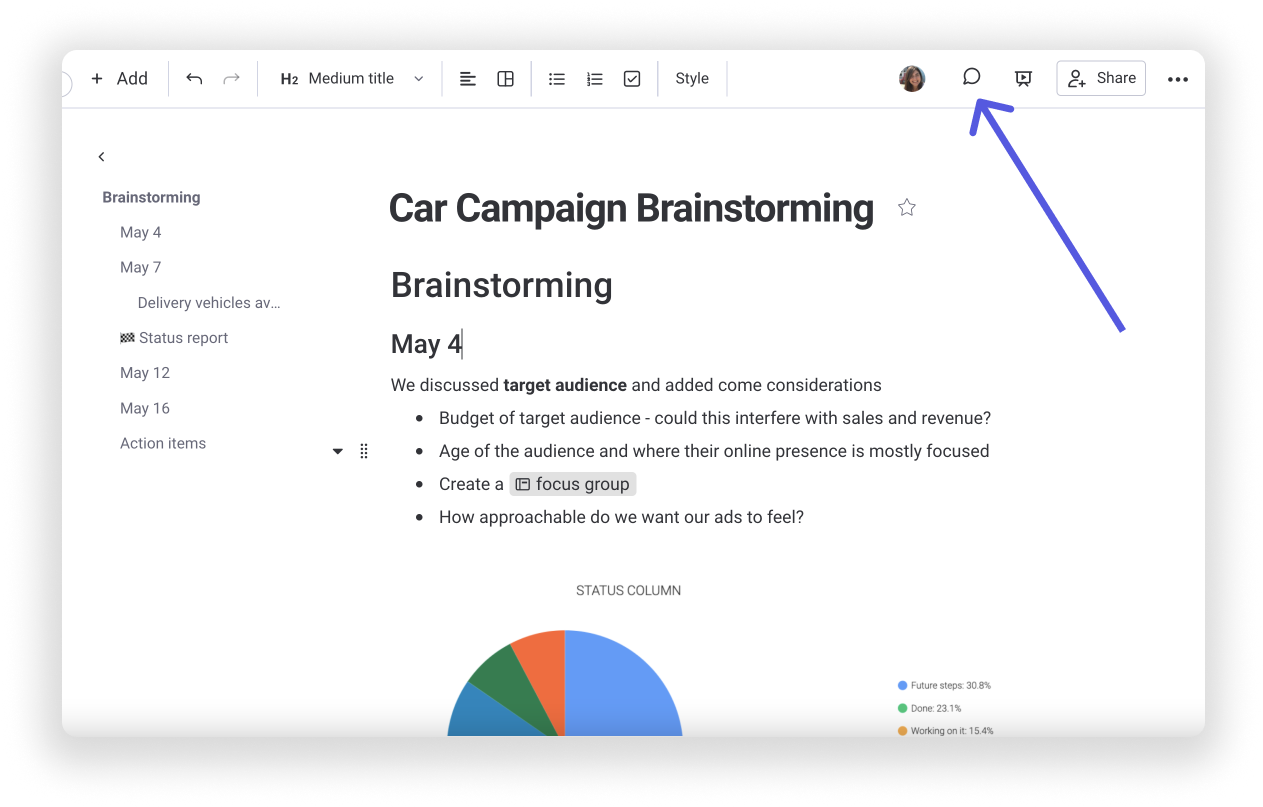The width and height of the screenshot is (1263, 807).
Task: Click the bold 'target audience' text
Action: [x=565, y=385]
